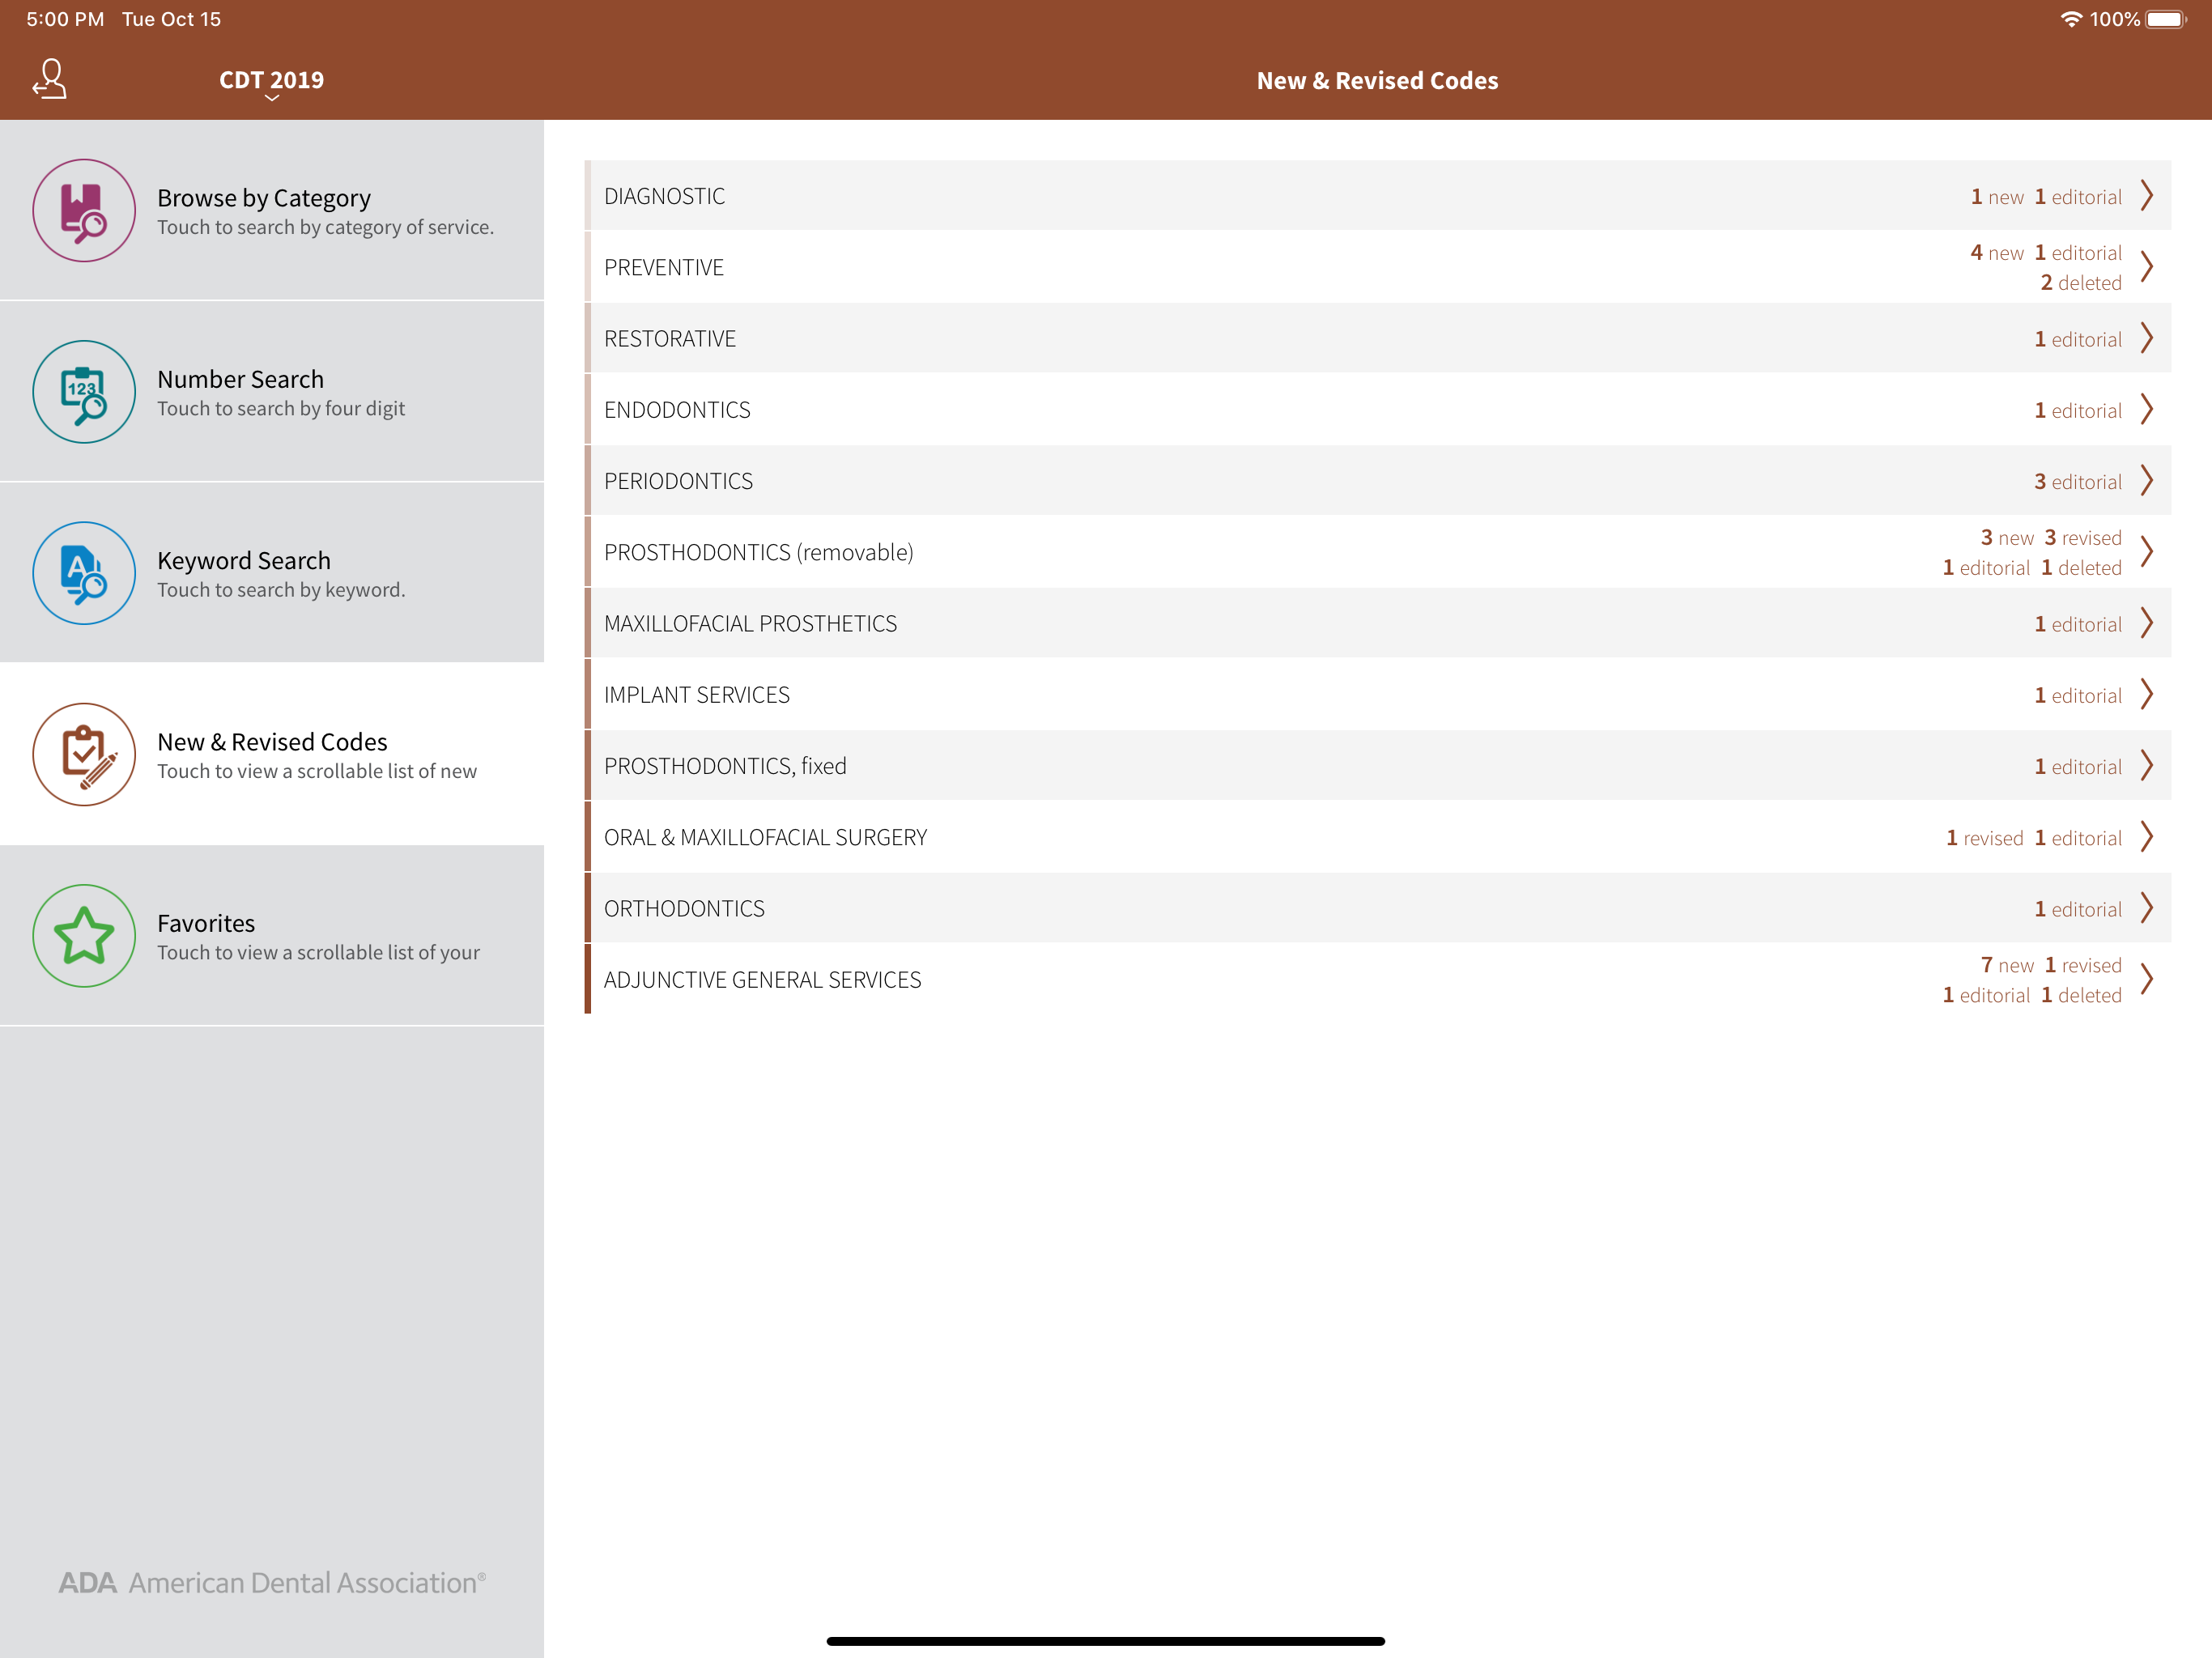
Task: Open PROSTHODONTICS, fixed category
Action: [1378, 765]
